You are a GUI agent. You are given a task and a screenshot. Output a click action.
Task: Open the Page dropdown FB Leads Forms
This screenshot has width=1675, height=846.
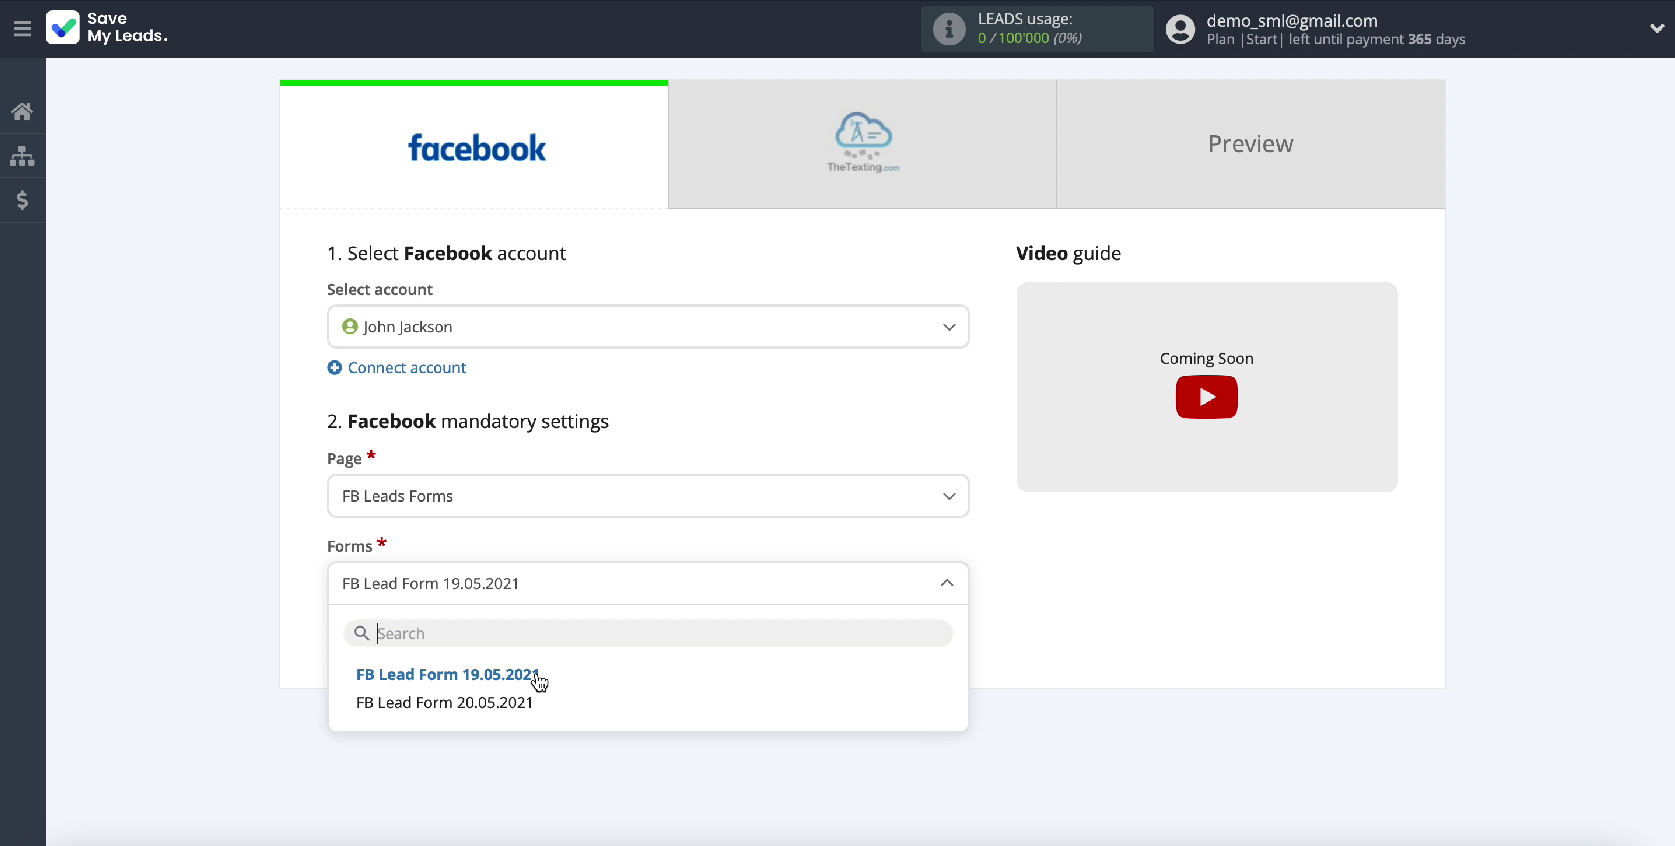pos(647,496)
